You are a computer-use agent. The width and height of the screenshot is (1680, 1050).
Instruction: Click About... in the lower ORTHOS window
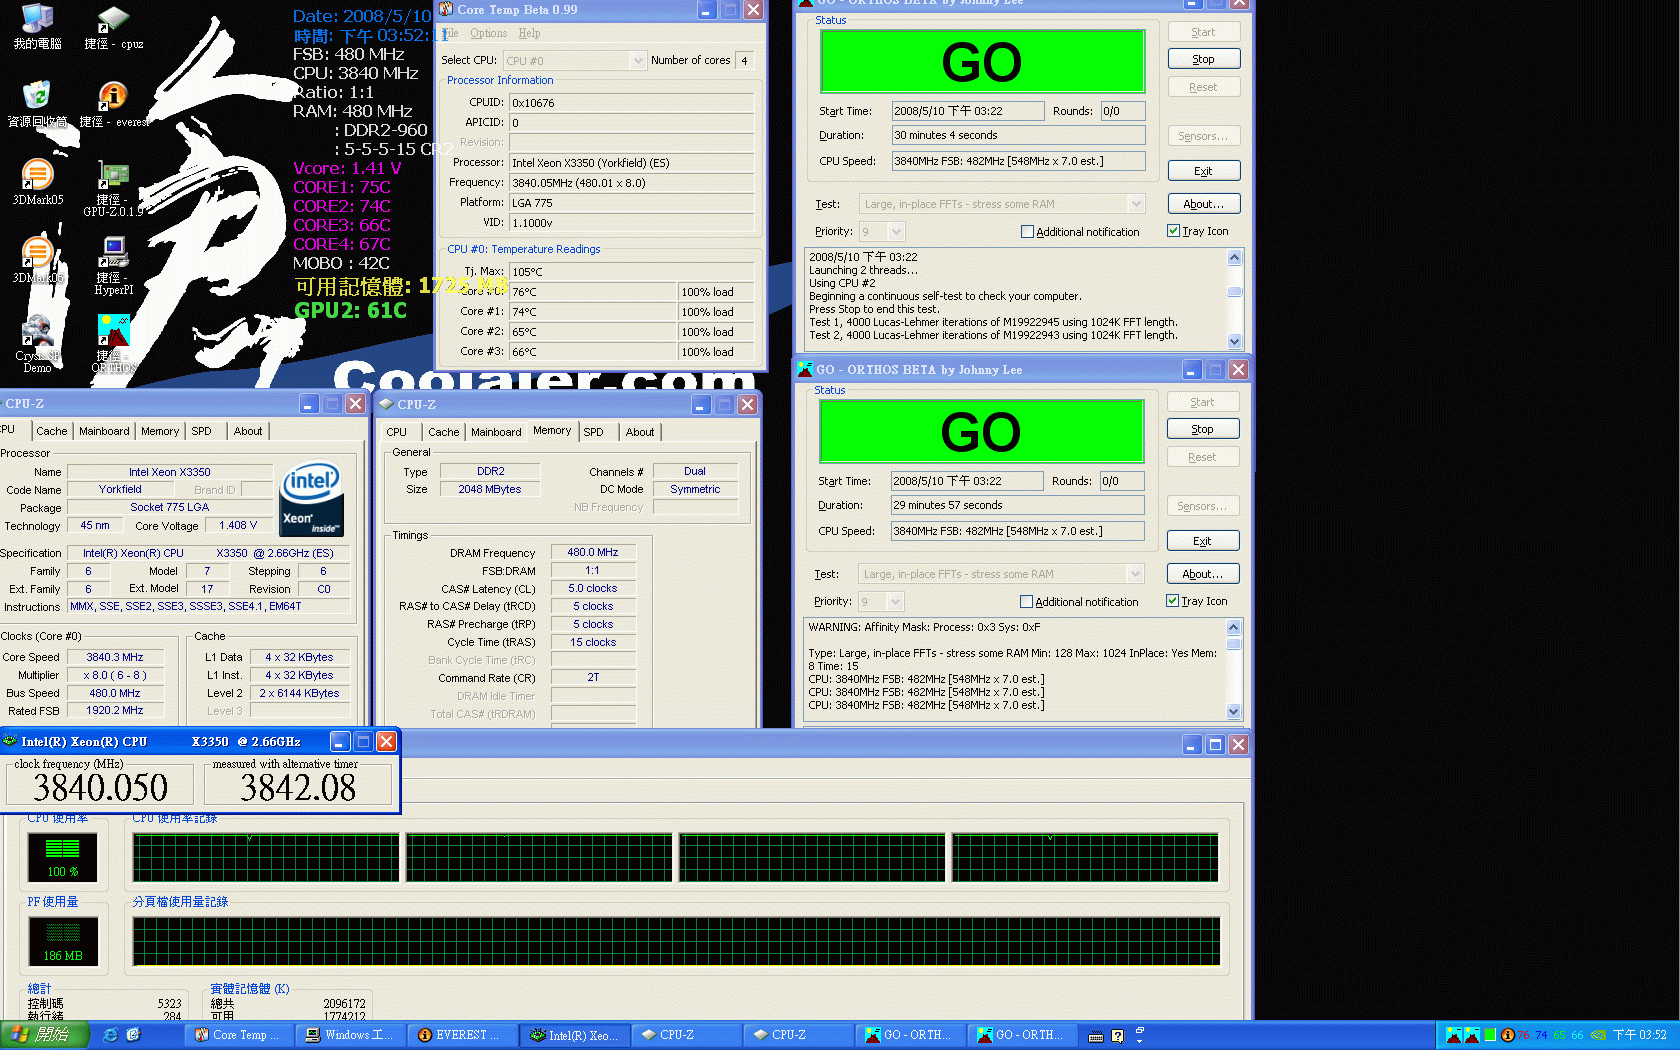pos(1203,574)
